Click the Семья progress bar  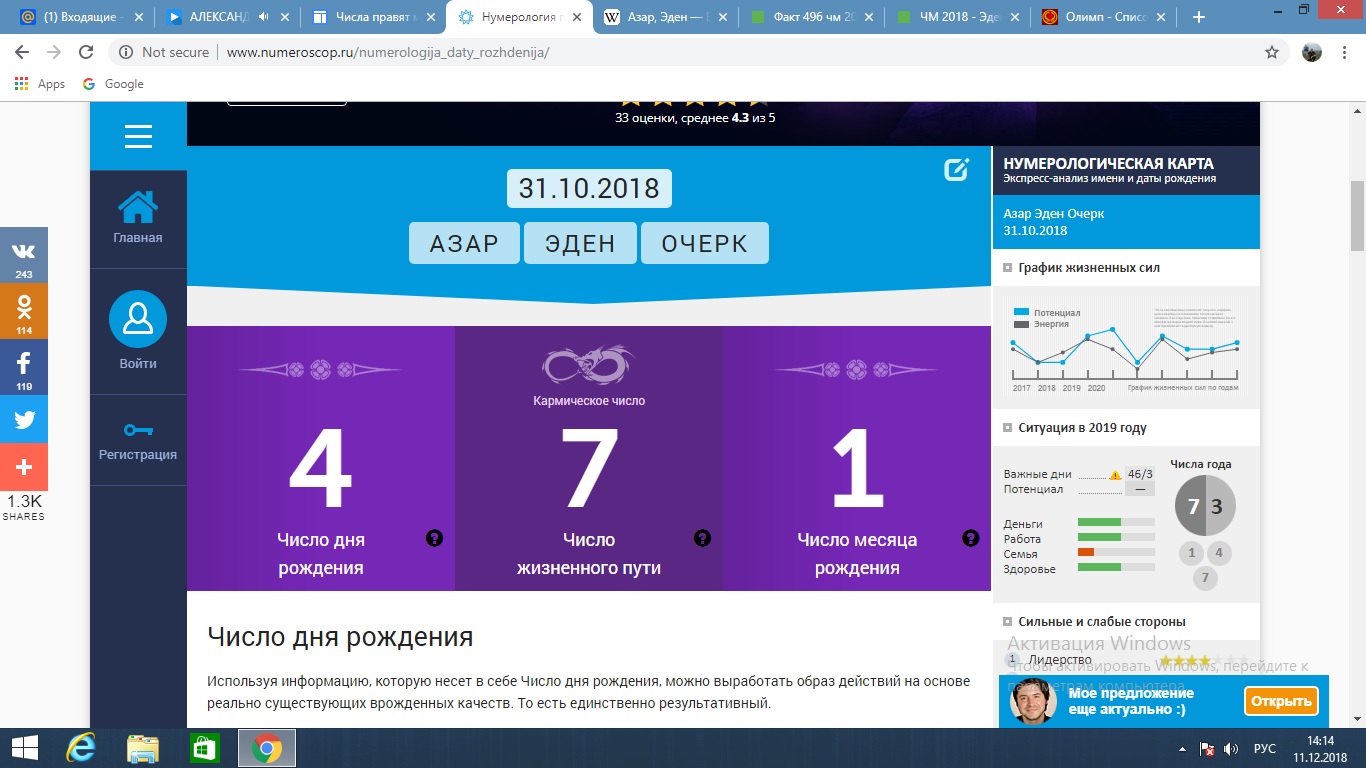point(1116,553)
